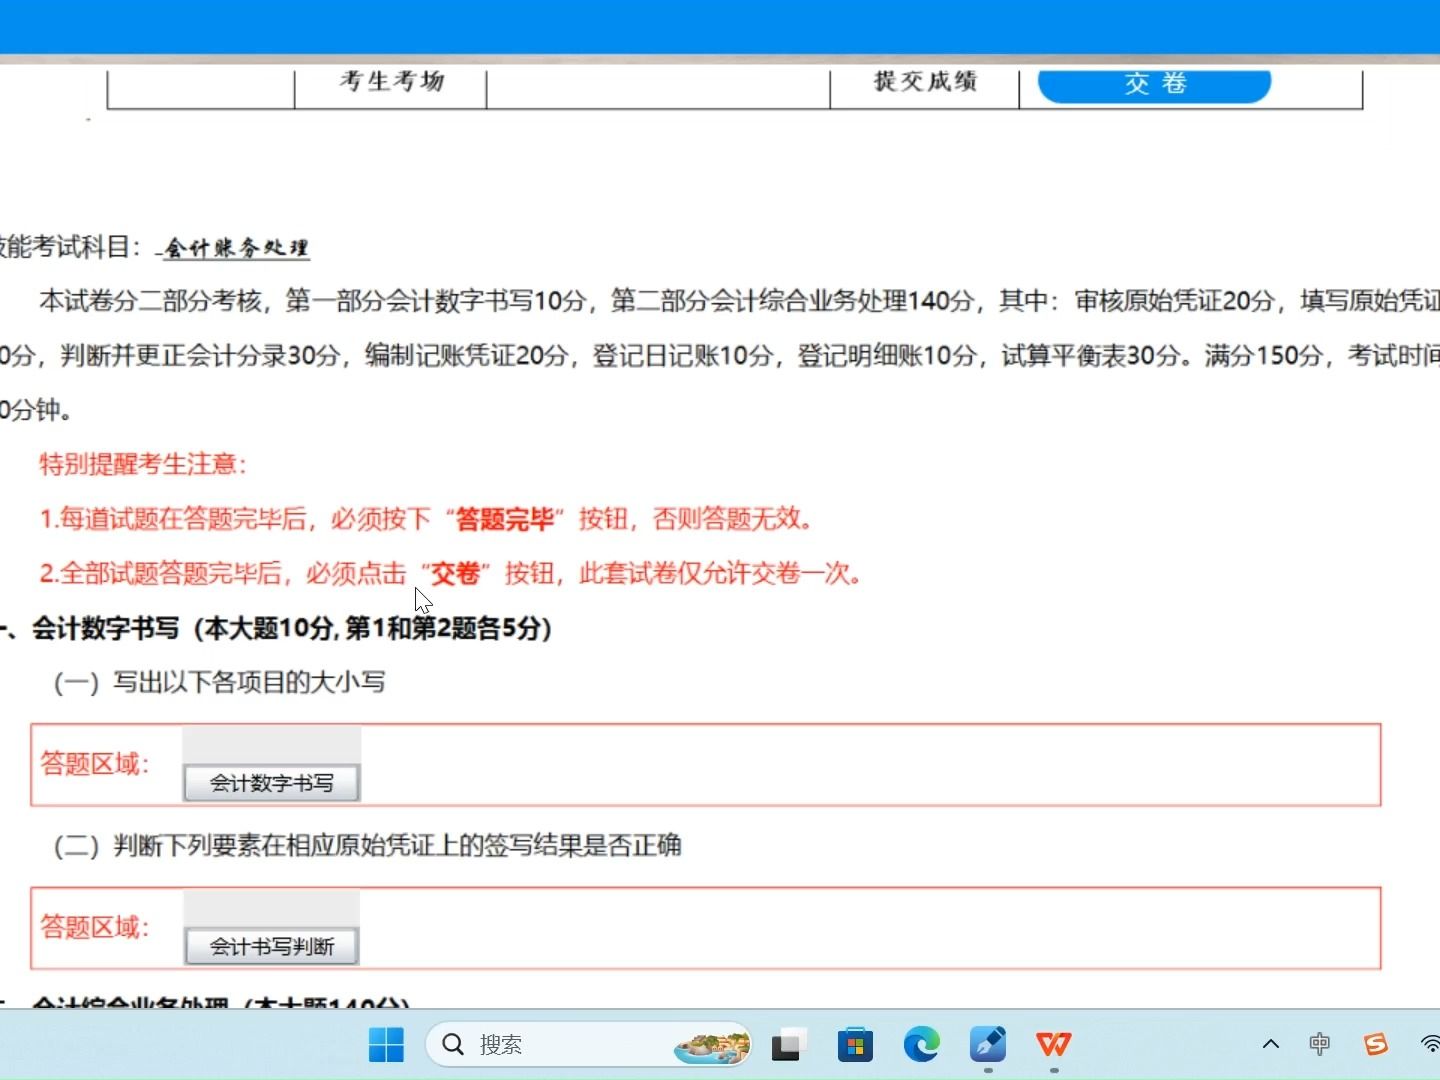Open Sogou input tray icon
This screenshot has width=1440, height=1080.
[1376, 1045]
